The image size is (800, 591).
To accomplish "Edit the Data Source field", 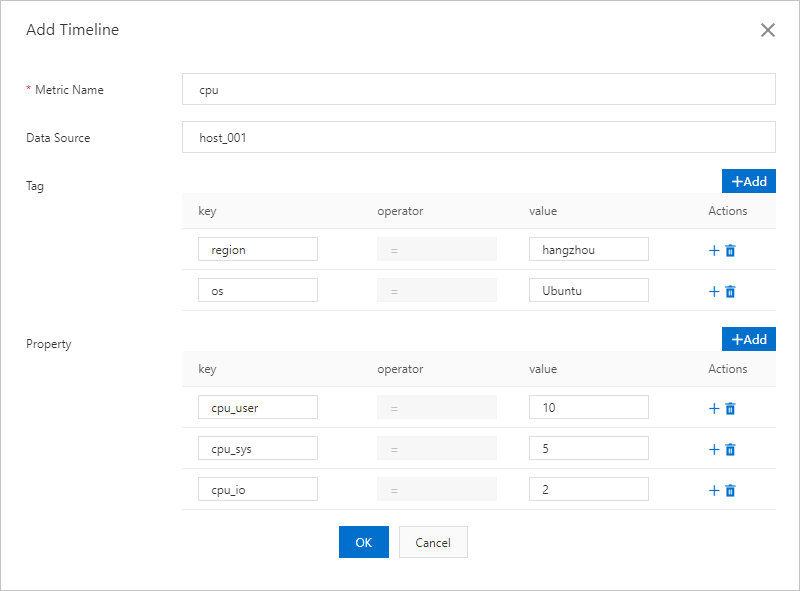I will click(x=479, y=138).
